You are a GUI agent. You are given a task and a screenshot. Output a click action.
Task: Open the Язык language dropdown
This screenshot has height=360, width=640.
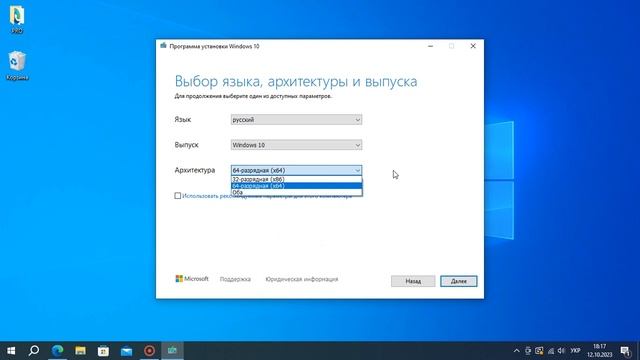[x=296, y=120]
